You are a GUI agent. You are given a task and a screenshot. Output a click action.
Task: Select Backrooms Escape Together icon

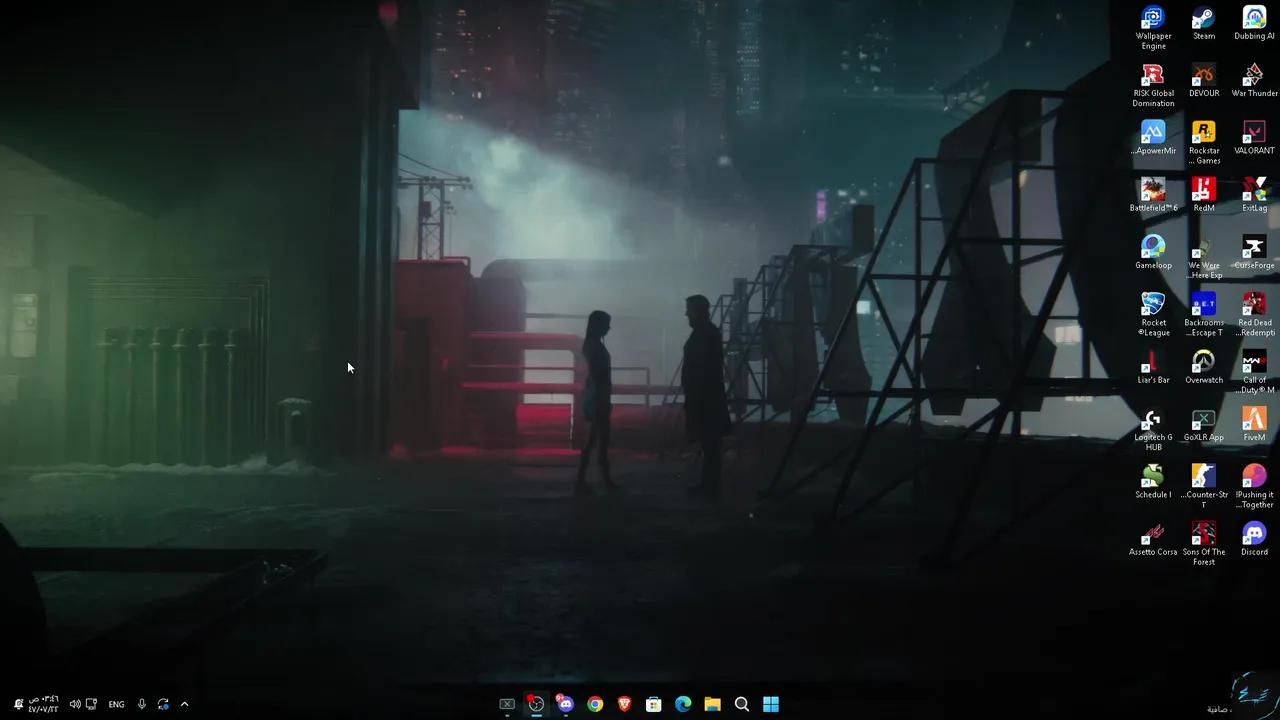(x=1204, y=315)
